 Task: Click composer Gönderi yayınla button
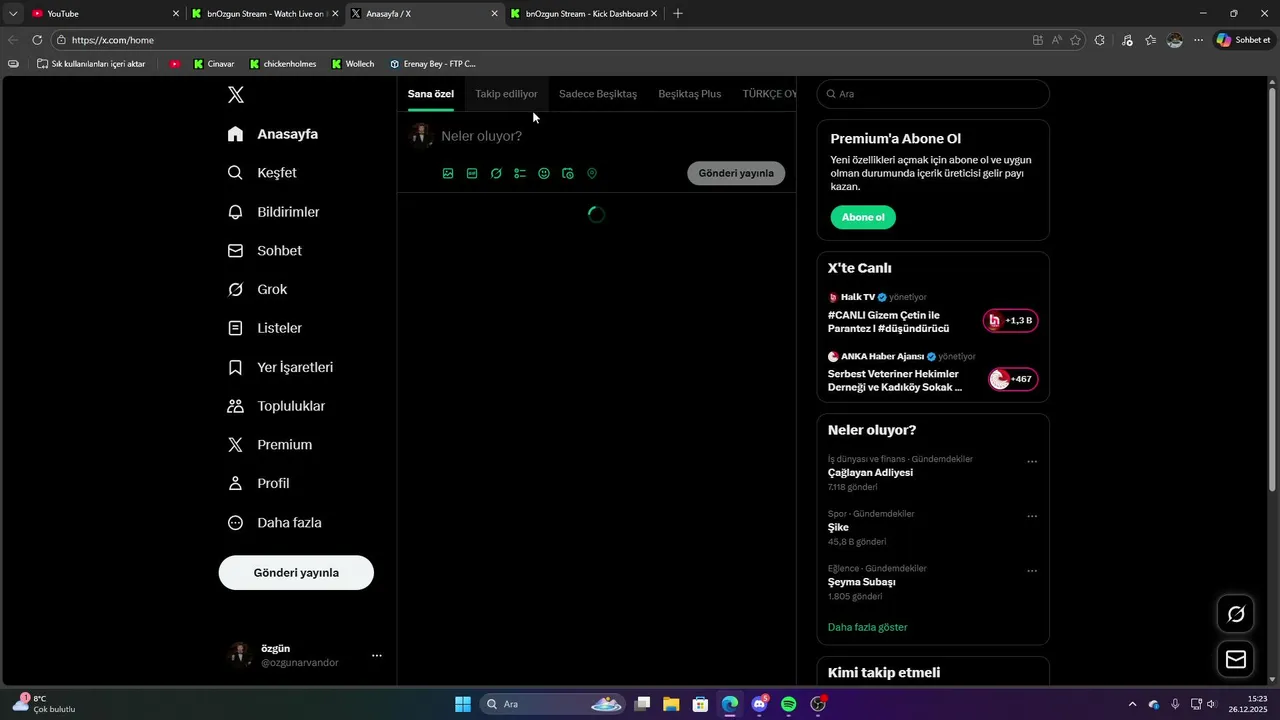pos(736,173)
